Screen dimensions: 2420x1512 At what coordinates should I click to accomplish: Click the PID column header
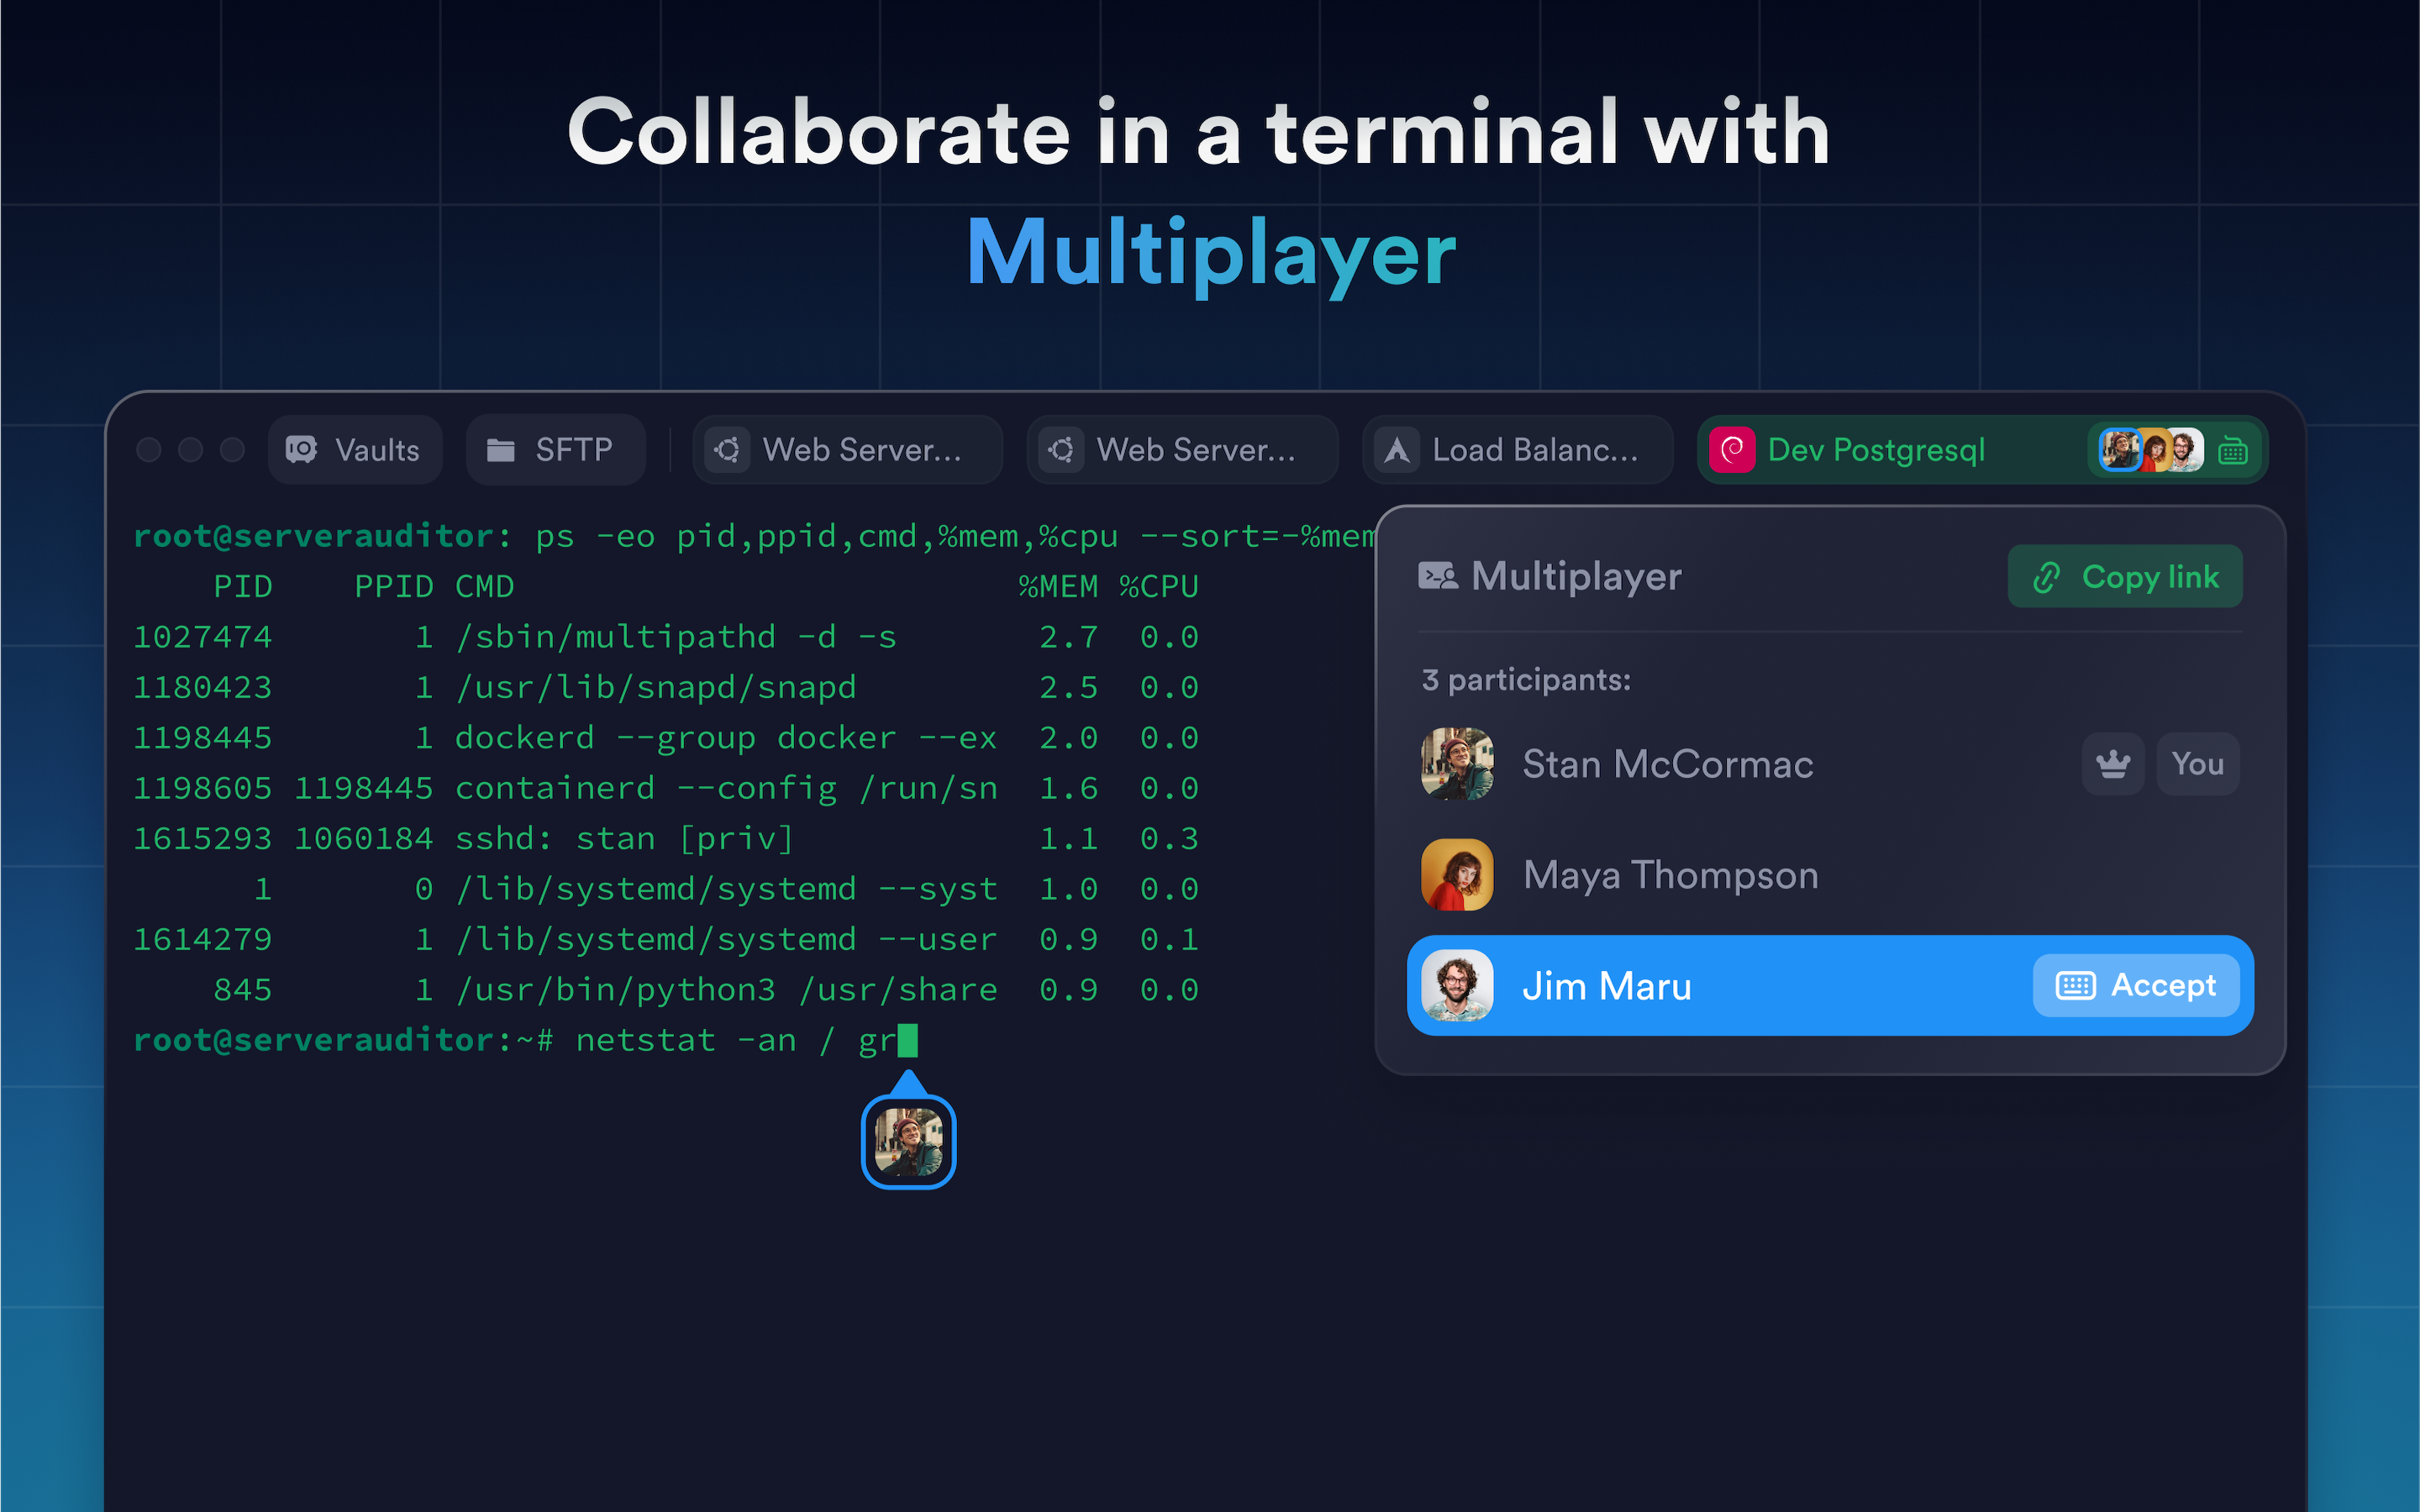pyautogui.click(x=243, y=586)
